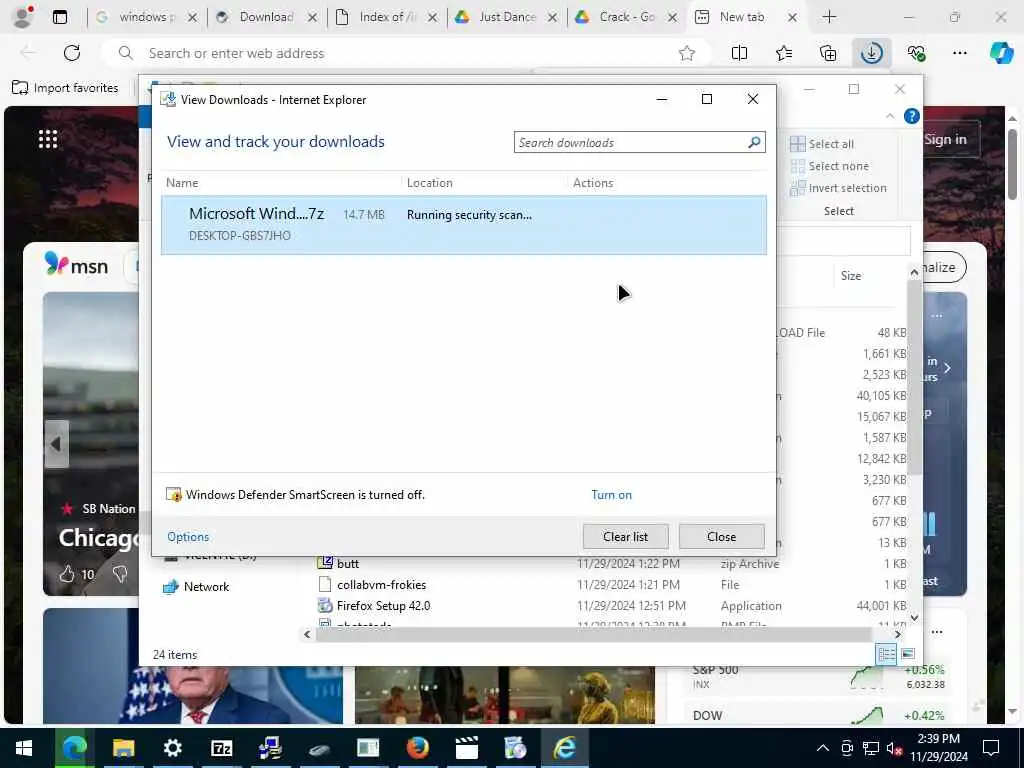This screenshot has width=1024, height=768.
Task: Click Clear list button
Action: [x=625, y=536]
